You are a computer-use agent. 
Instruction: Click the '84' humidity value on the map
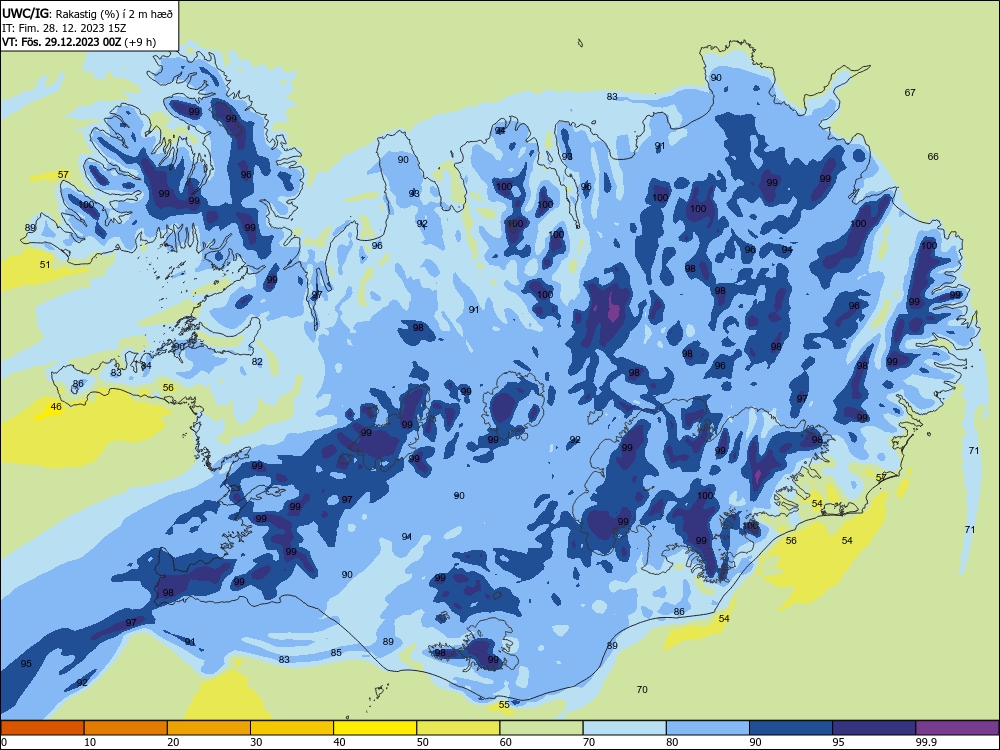tap(146, 365)
